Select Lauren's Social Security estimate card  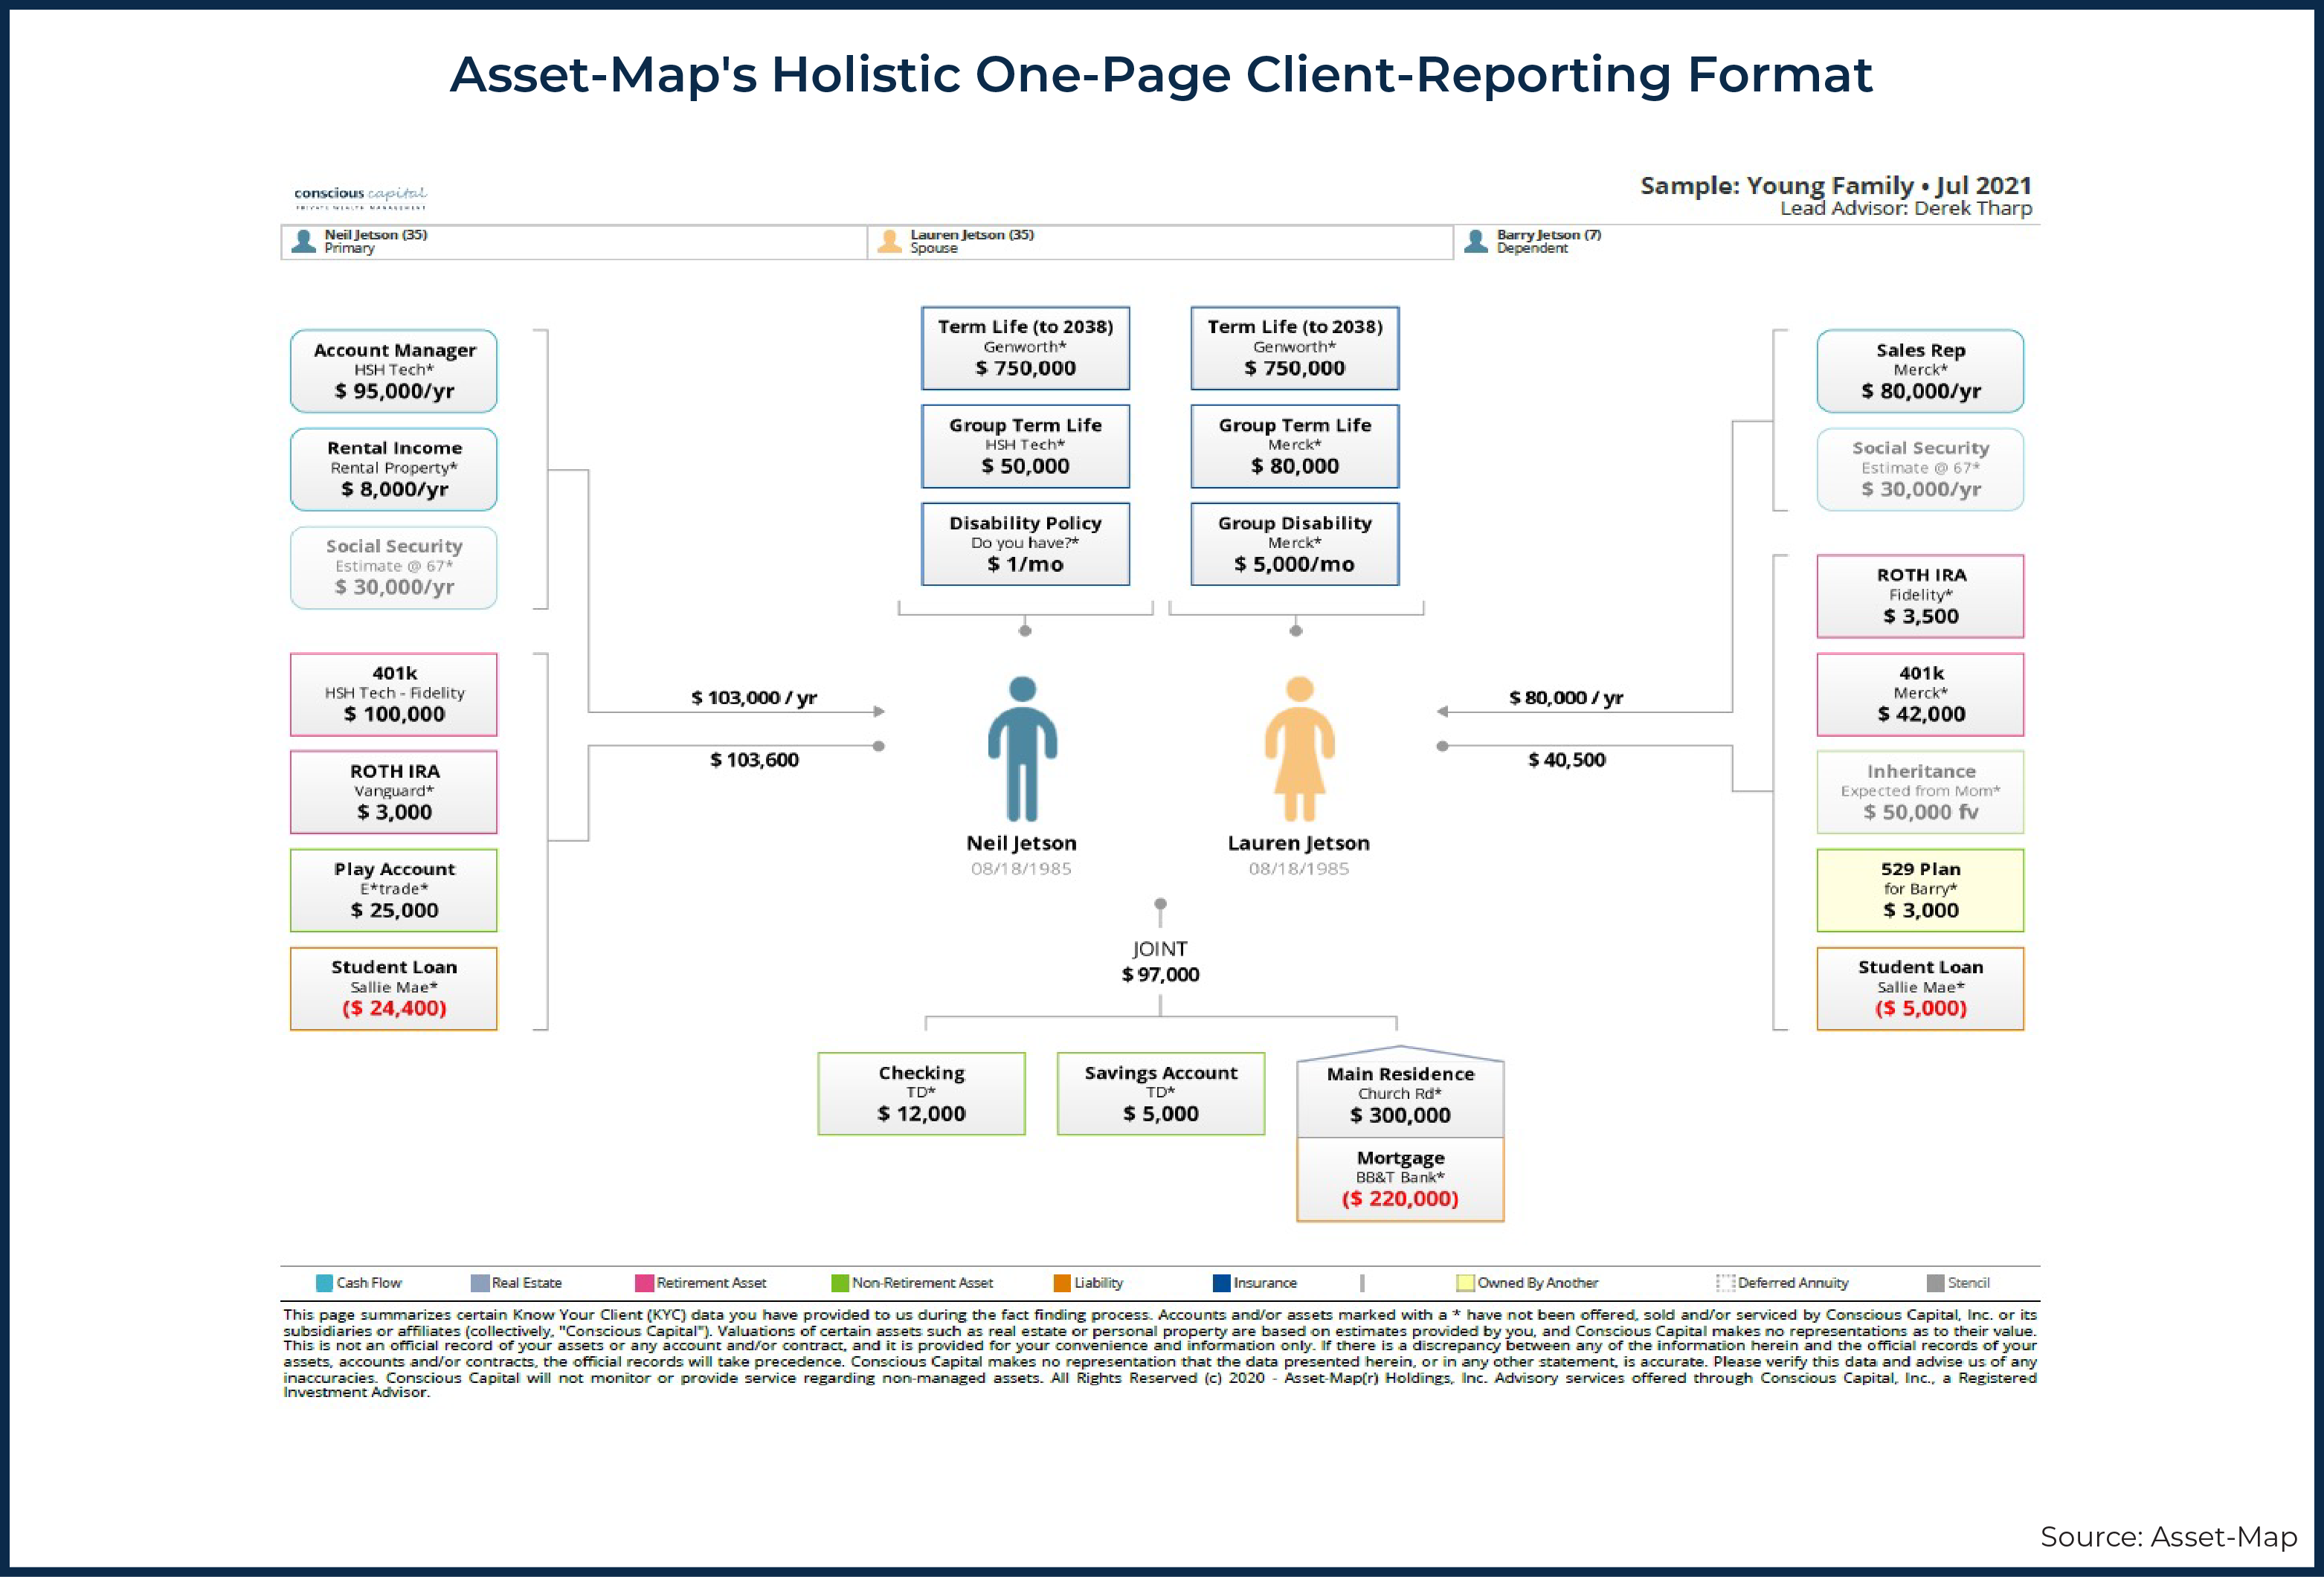click(x=1920, y=469)
